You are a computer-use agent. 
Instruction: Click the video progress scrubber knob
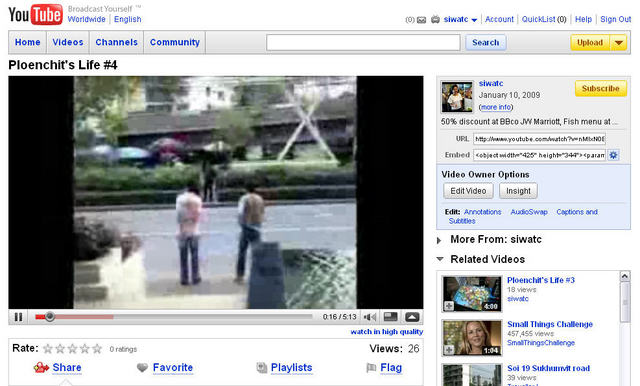[x=50, y=317]
